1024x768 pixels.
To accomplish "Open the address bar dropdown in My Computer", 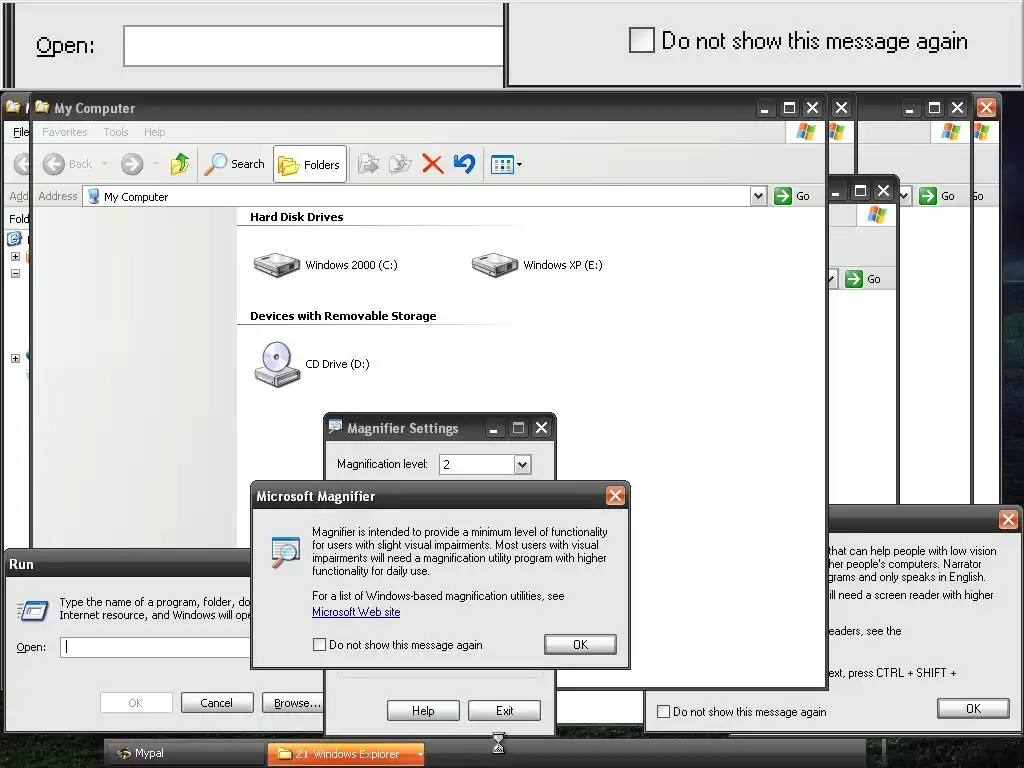I will (x=758, y=196).
